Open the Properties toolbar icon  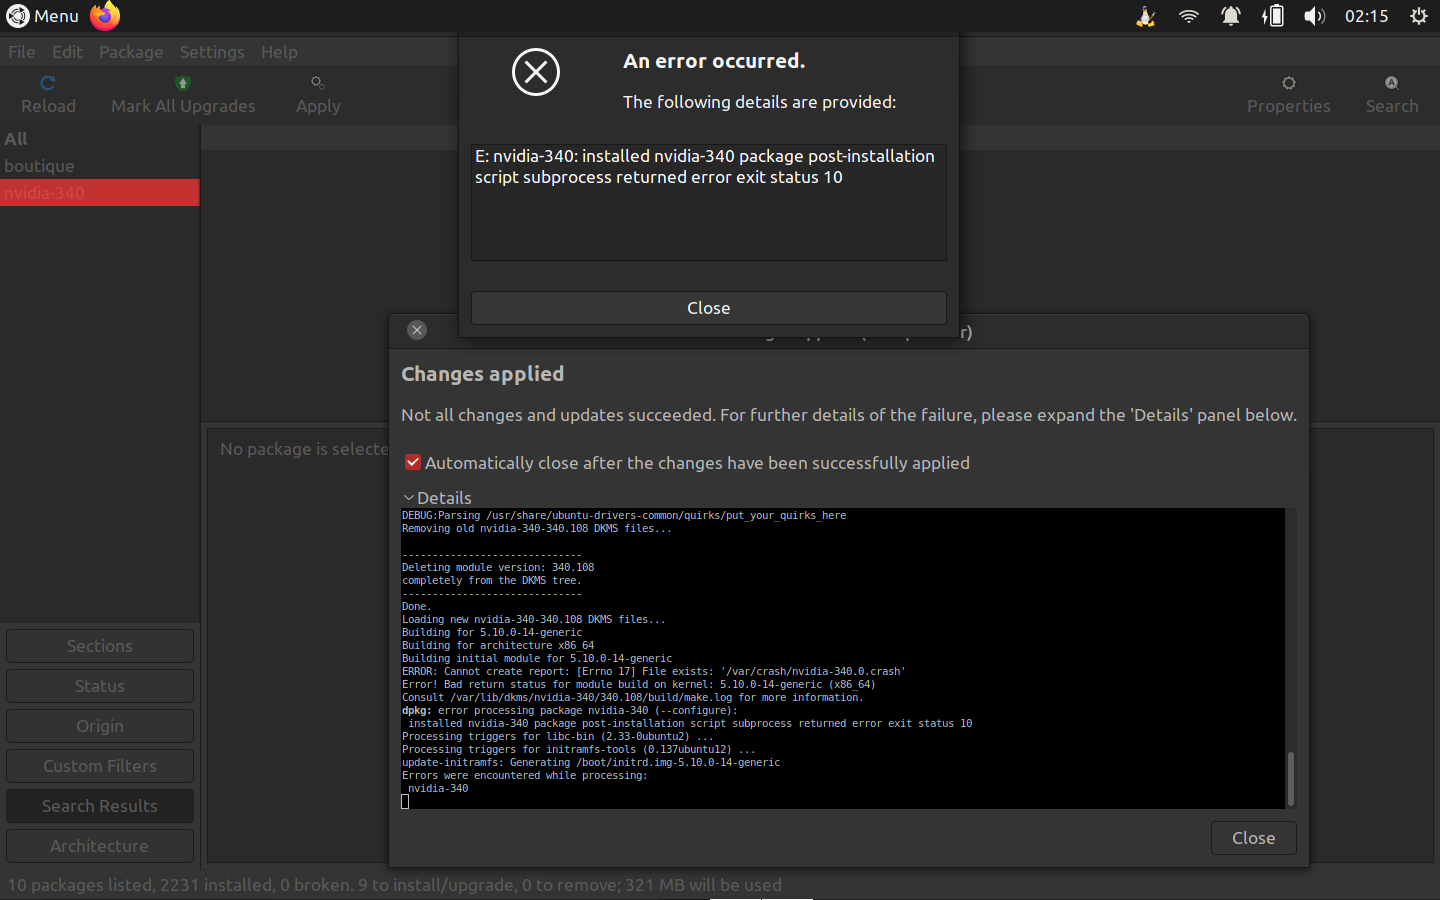point(1288,84)
